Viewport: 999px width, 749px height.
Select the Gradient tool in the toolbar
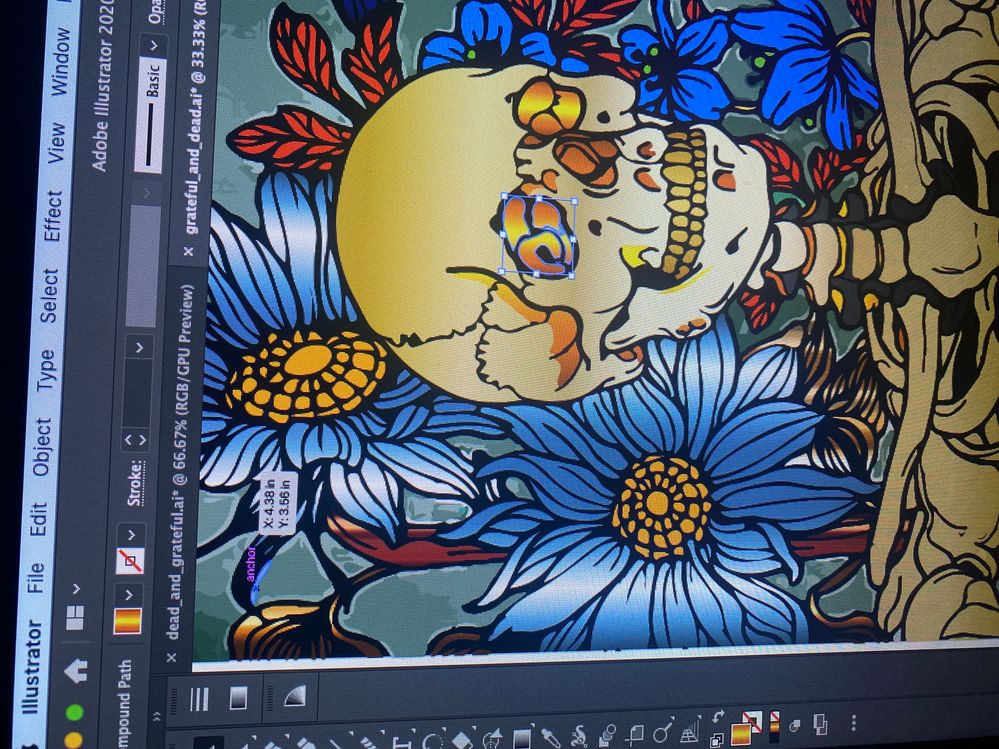pos(522,739)
